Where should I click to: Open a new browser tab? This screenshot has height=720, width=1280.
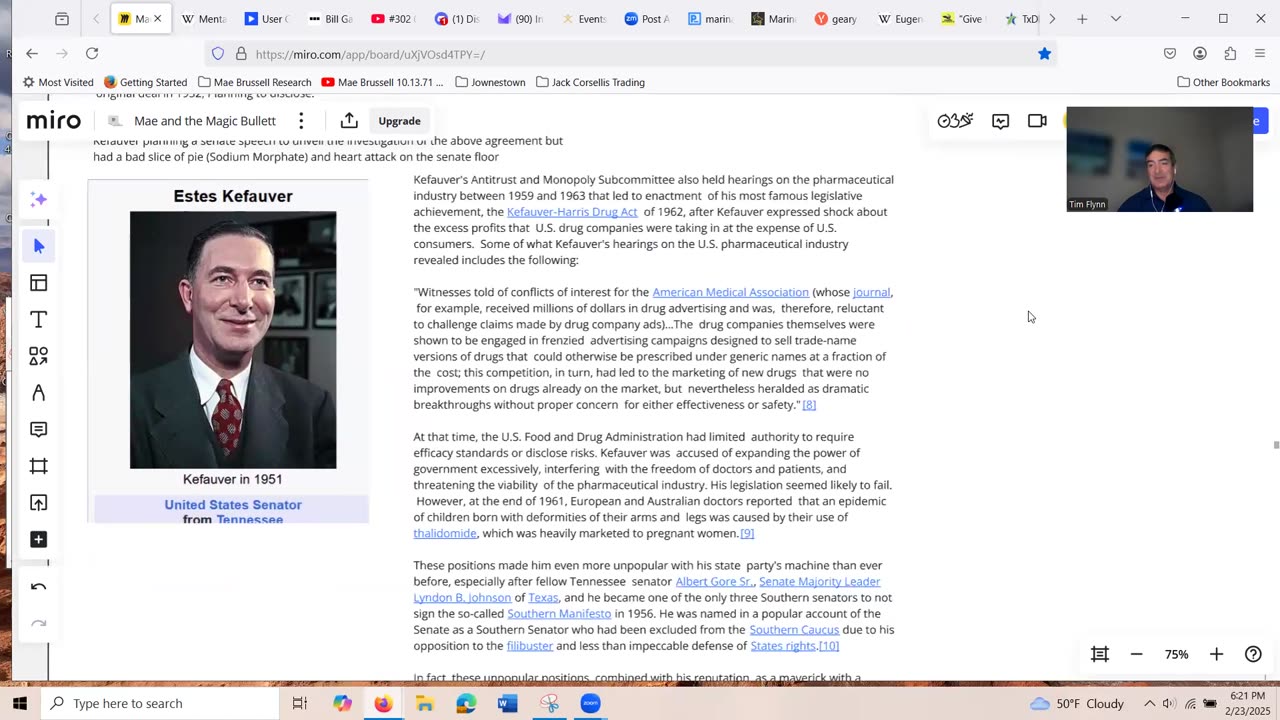pos(1082,19)
